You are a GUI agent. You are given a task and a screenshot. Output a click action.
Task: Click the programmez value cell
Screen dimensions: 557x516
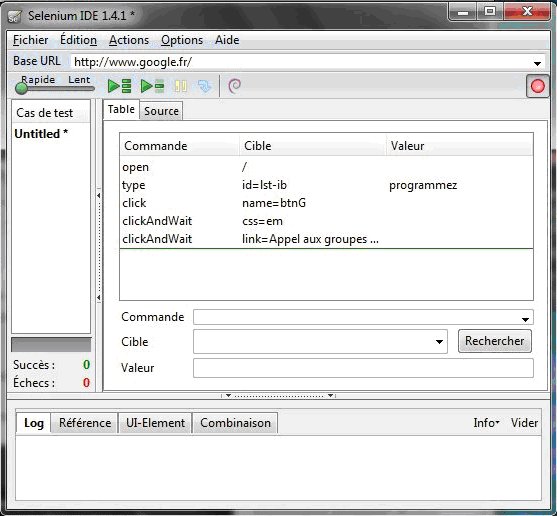423,185
